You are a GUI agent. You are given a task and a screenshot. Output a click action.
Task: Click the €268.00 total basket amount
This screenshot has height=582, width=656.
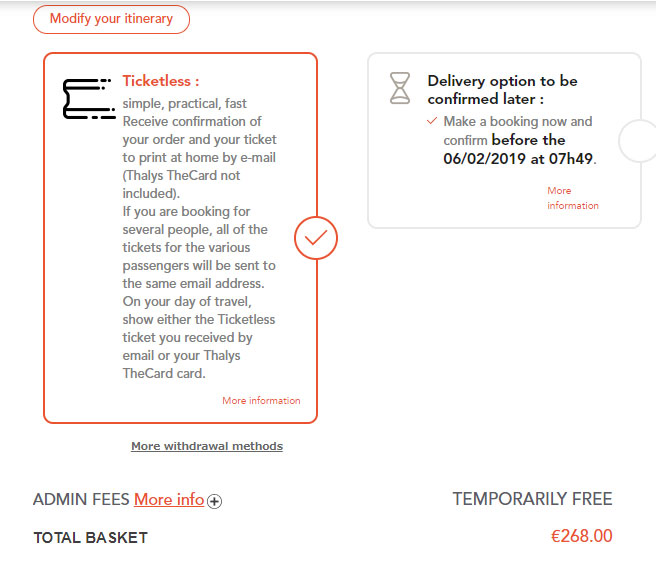click(x=582, y=536)
